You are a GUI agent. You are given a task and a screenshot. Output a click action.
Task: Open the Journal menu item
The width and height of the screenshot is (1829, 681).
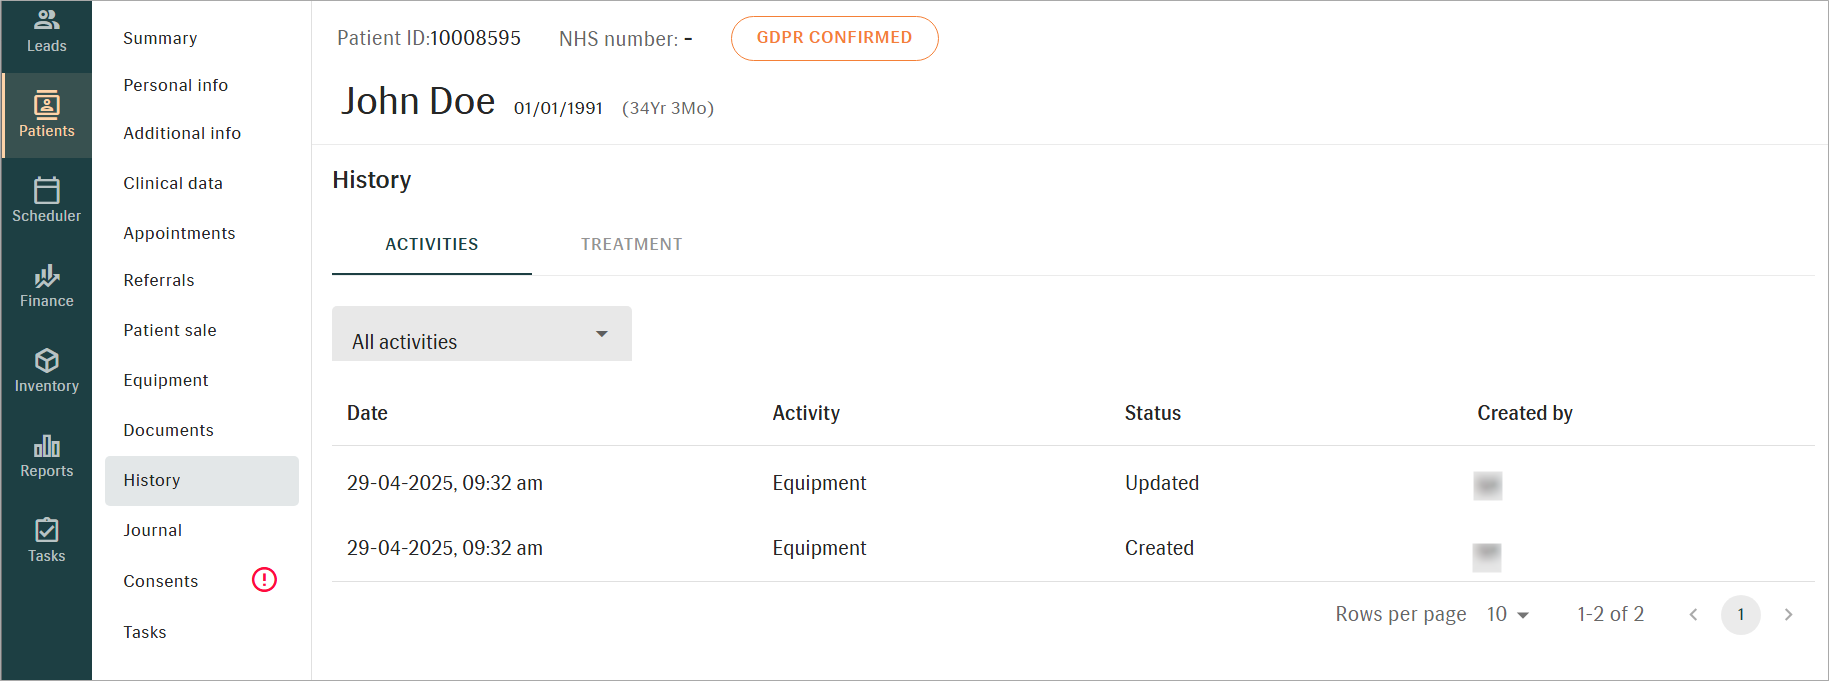[x=153, y=530]
